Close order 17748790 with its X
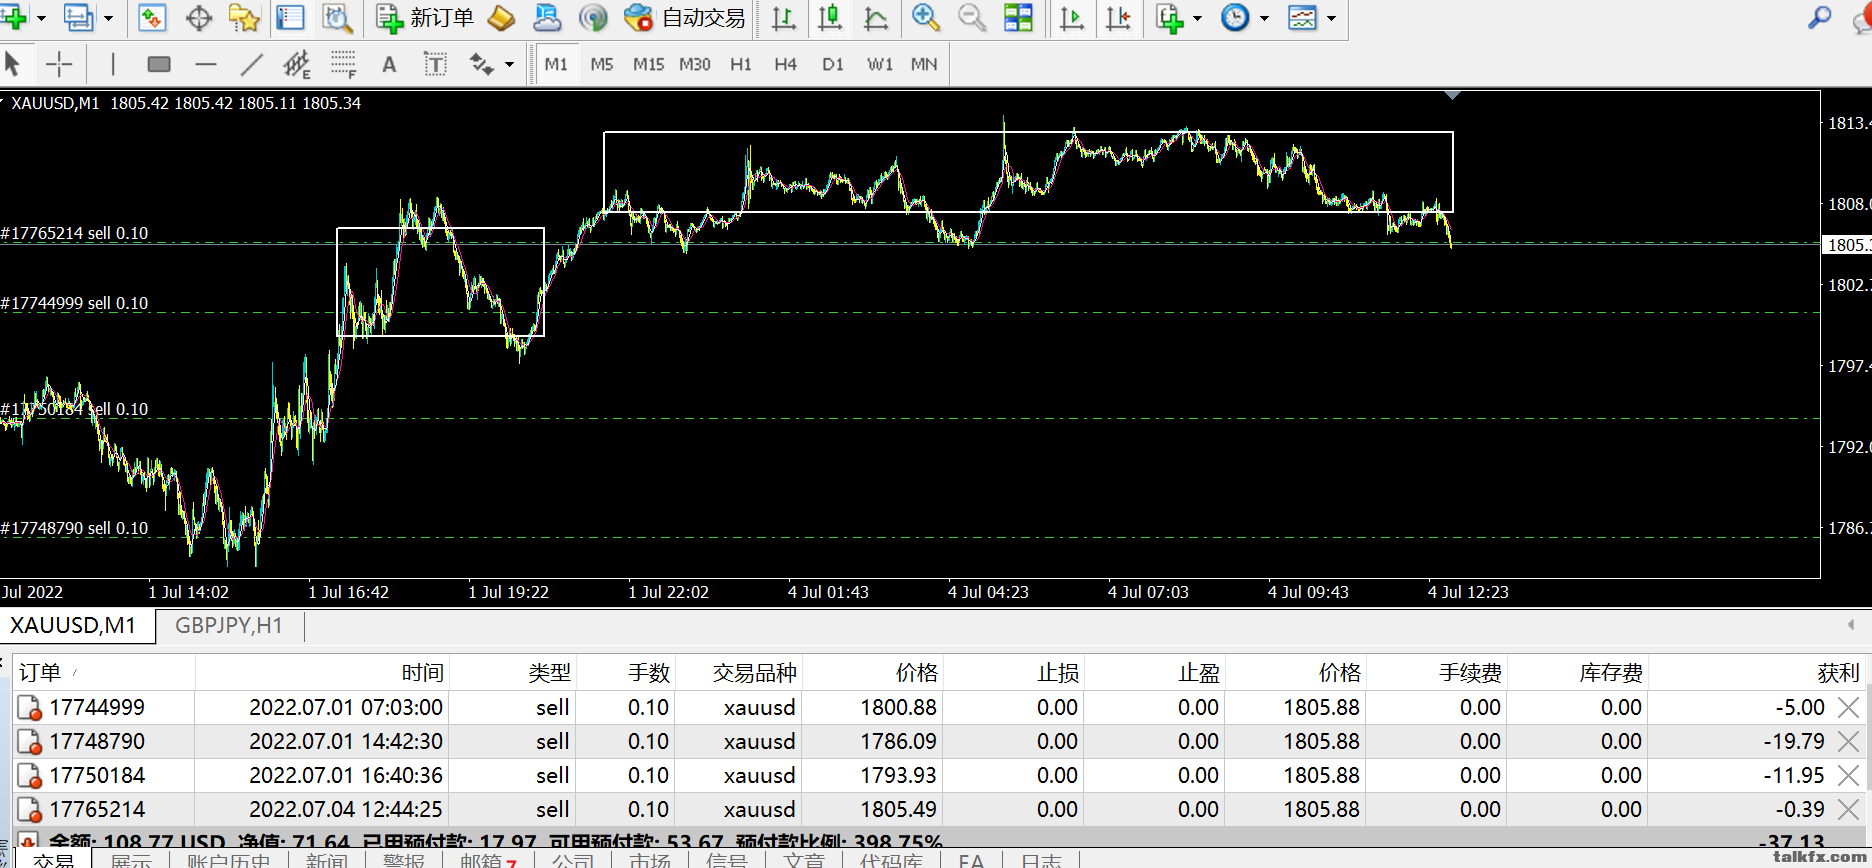This screenshot has width=1872, height=868. point(1848,742)
